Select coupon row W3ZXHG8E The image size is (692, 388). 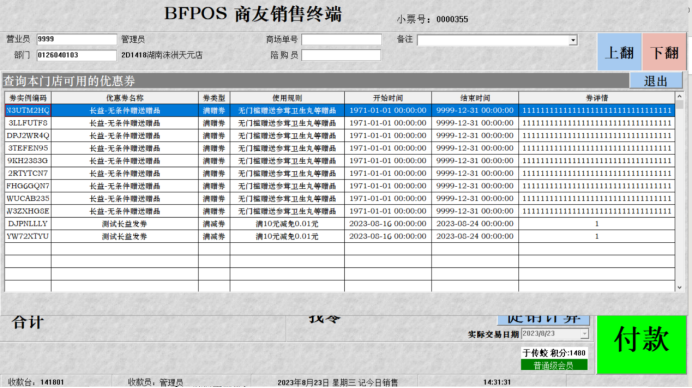point(339,211)
